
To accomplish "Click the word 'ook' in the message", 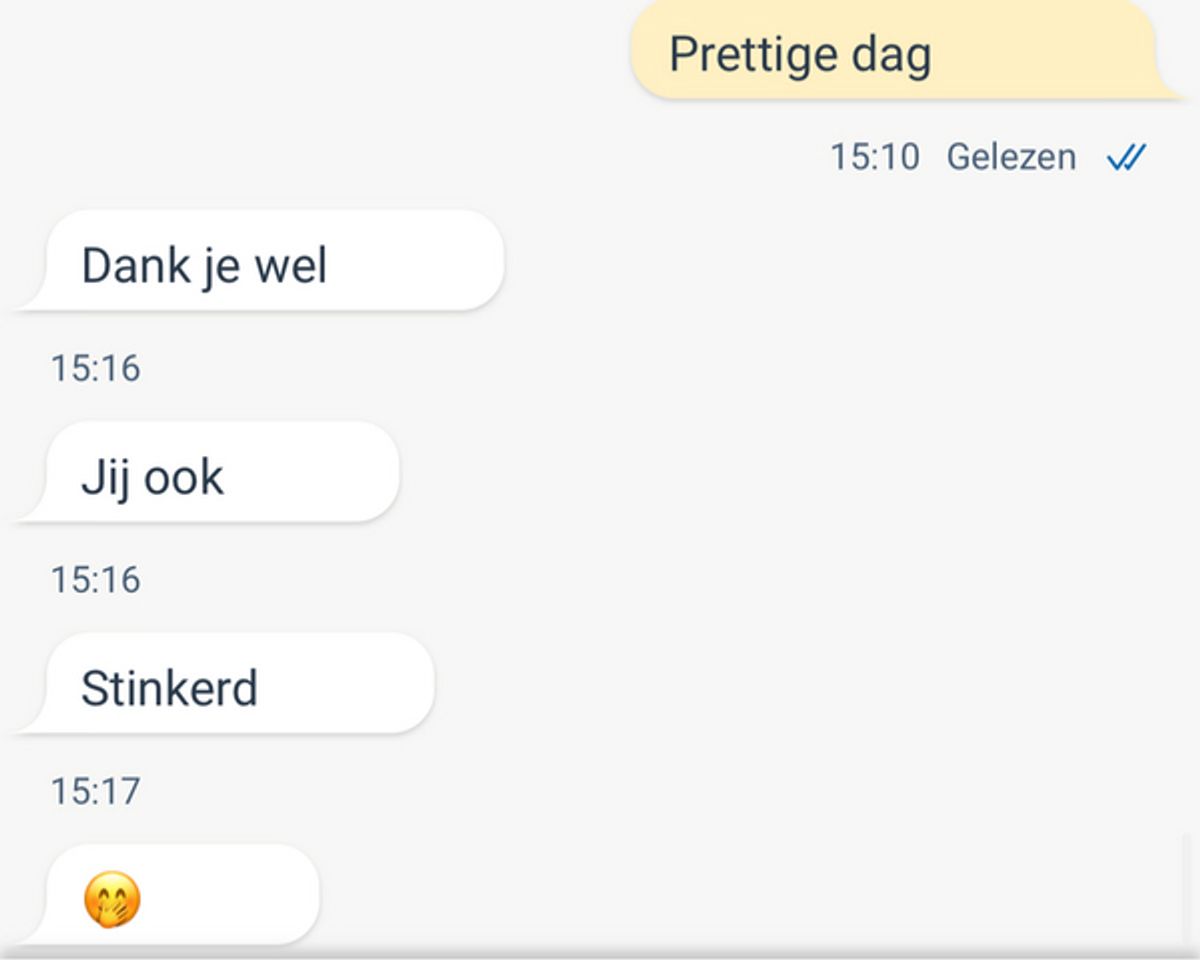I will pos(183,478).
